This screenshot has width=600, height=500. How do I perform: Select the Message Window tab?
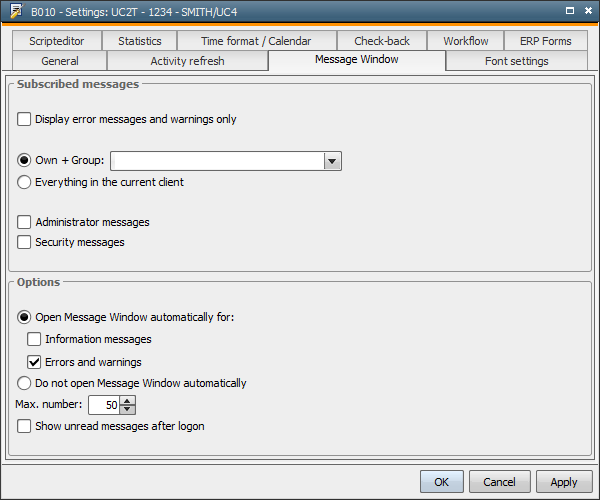point(357,60)
